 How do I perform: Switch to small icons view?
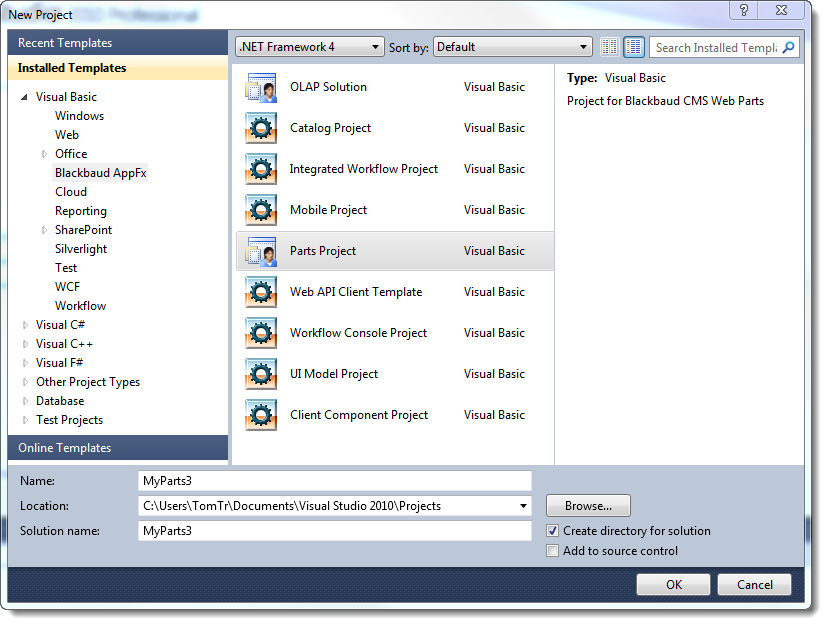pos(610,47)
